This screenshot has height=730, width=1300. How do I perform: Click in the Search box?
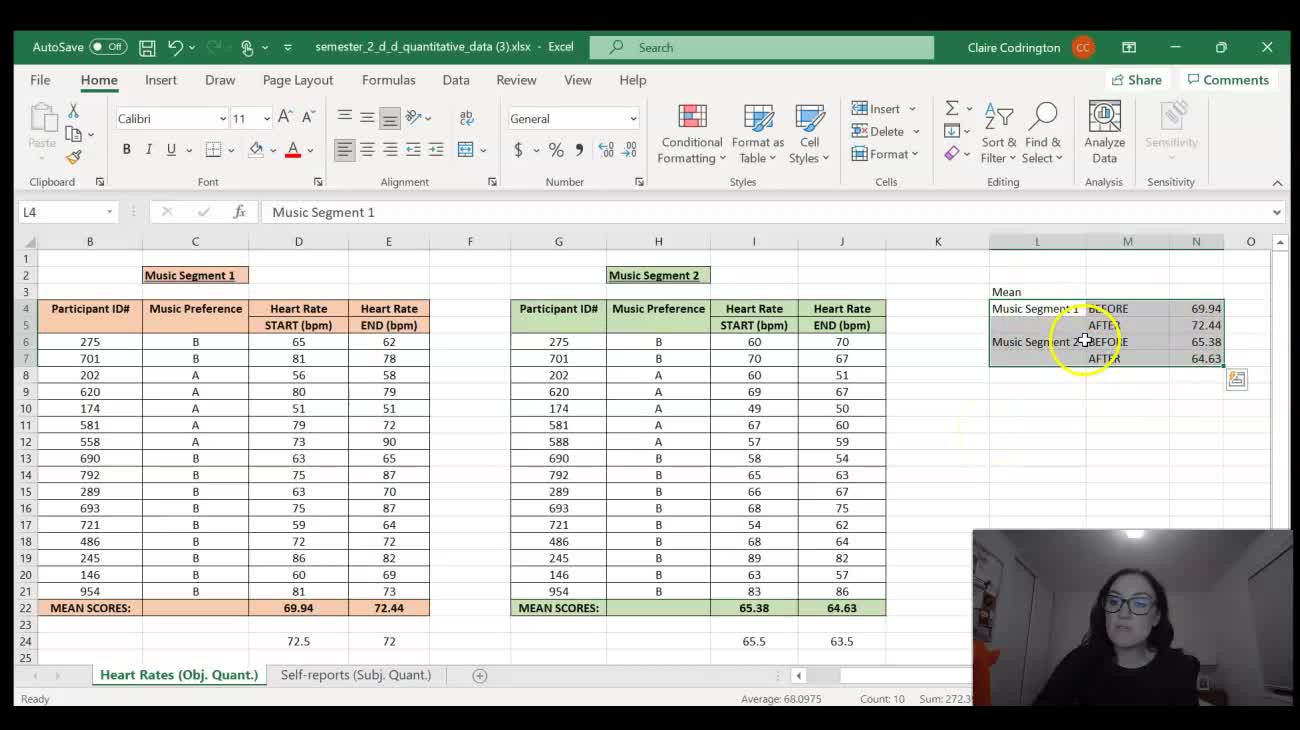click(760, 47)
